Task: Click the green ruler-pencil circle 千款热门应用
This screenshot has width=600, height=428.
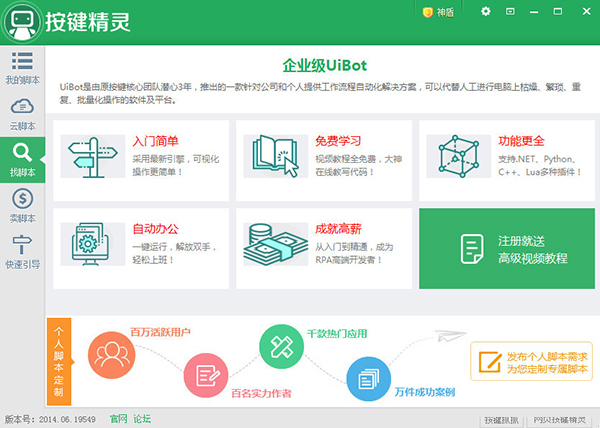Action: [282, 347]
